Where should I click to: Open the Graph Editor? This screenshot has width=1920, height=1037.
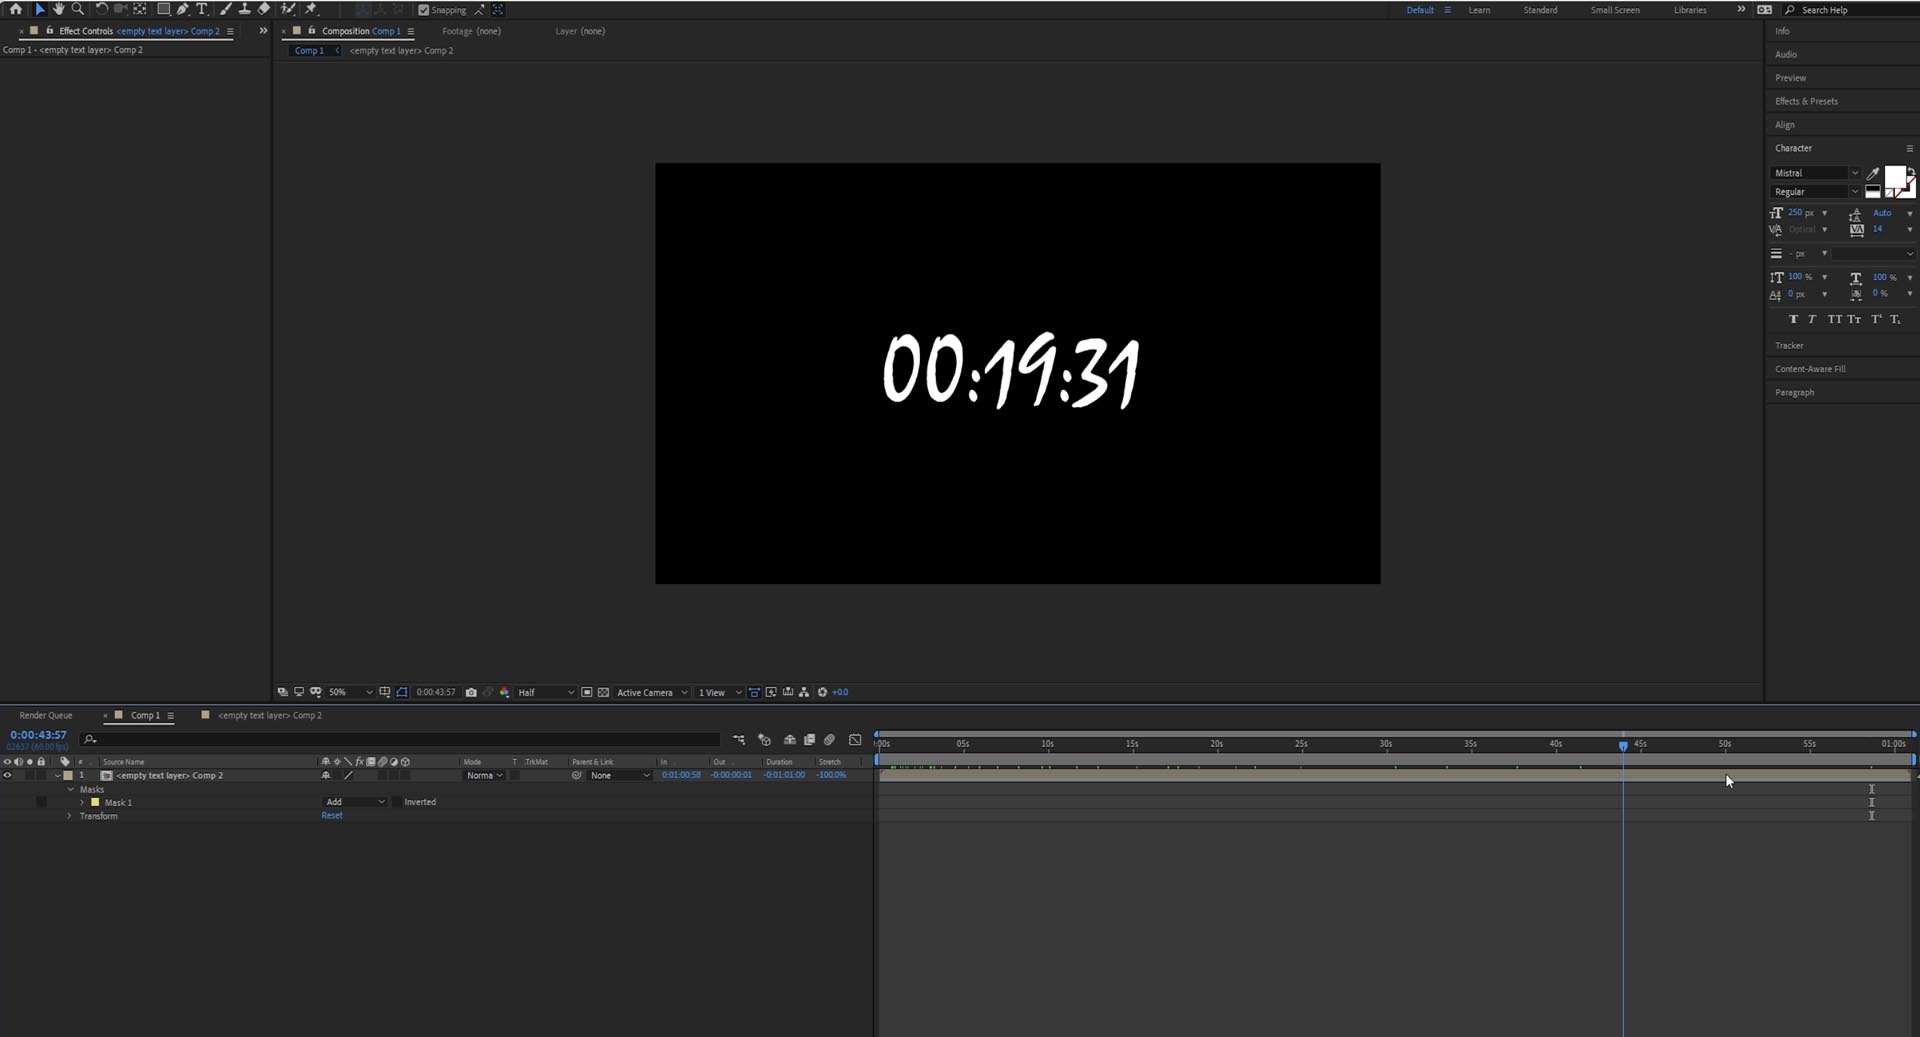tap(855, 740)
